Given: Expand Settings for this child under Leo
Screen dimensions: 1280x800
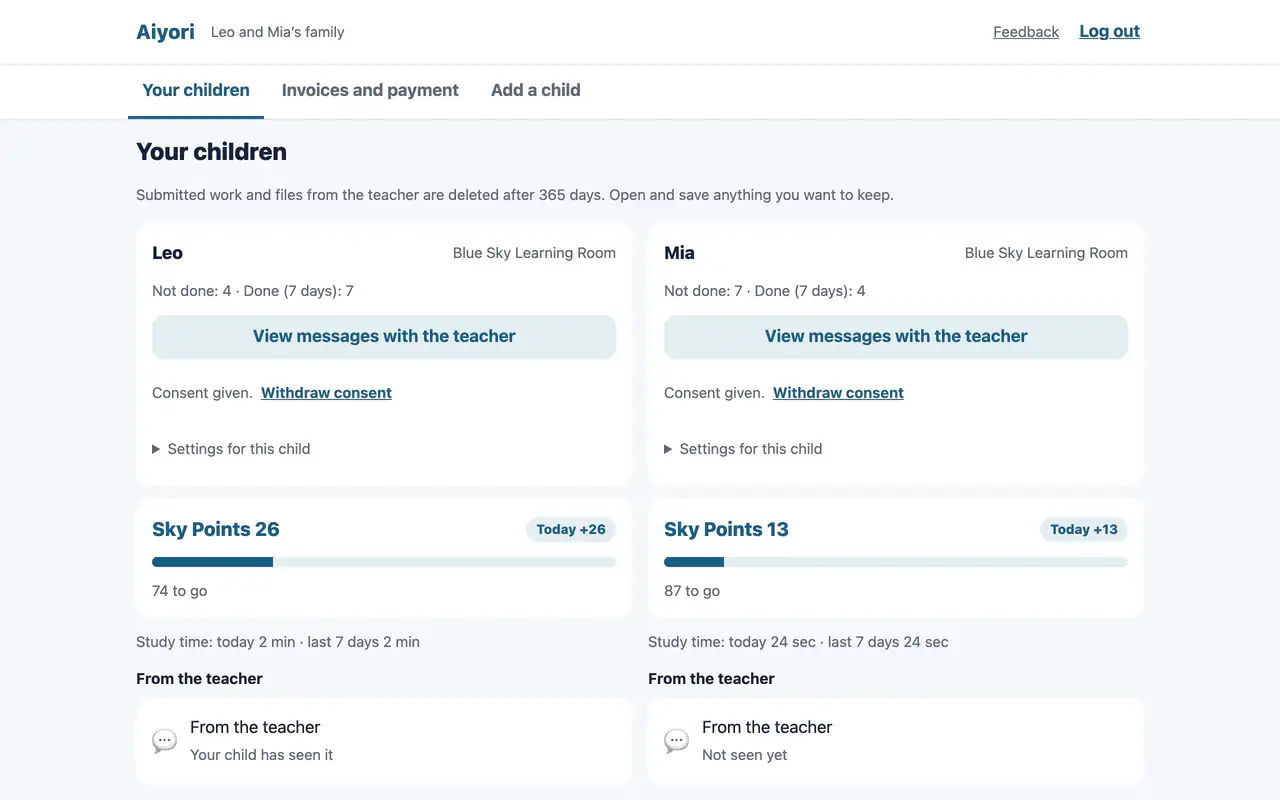Looking at the screenshot, I should (231, 449).
